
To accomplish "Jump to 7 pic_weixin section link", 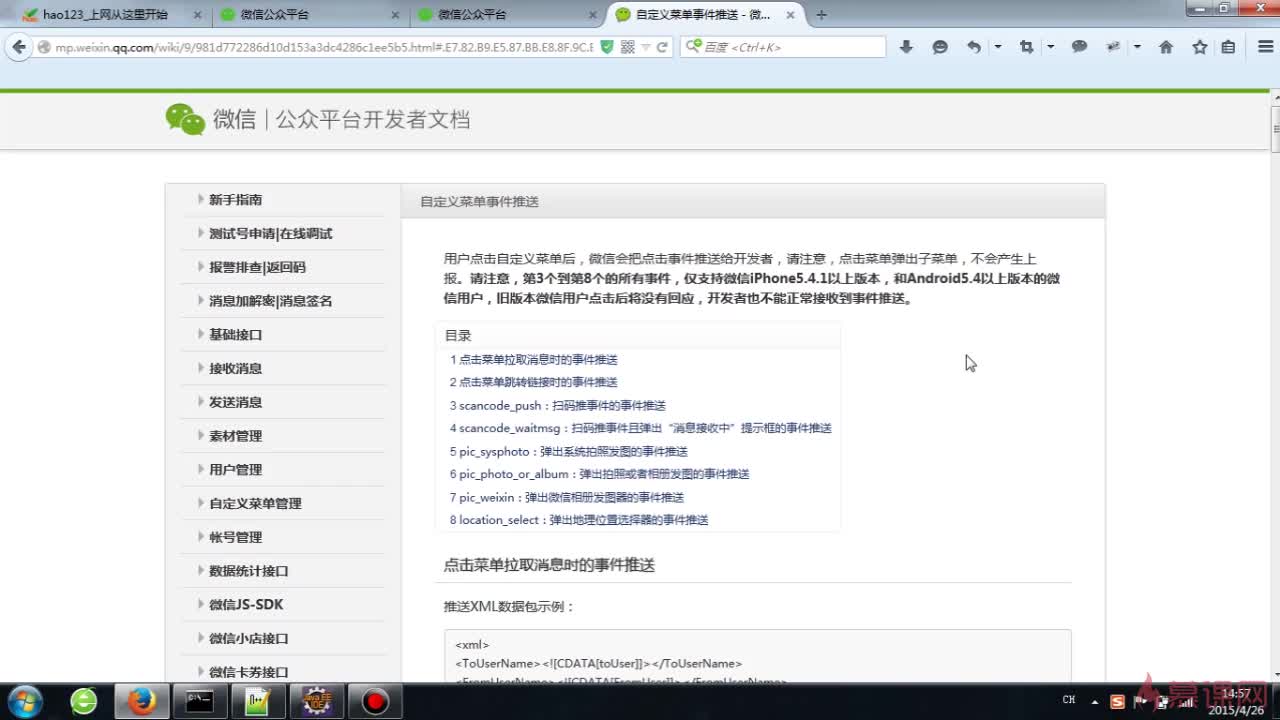I will tap(567, 497).
